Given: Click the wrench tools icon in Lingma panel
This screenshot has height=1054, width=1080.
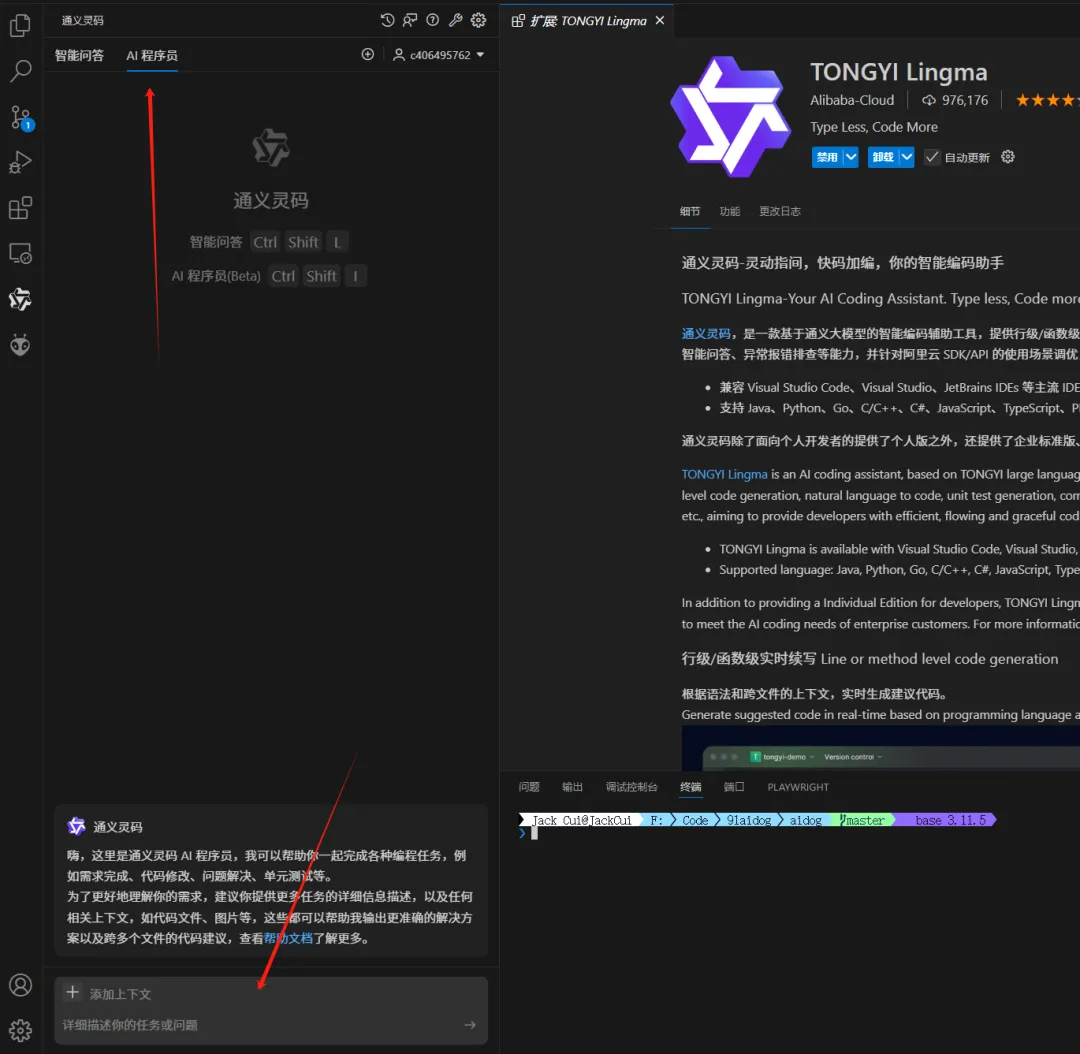Looking at the screenshot, I should 455,19.
